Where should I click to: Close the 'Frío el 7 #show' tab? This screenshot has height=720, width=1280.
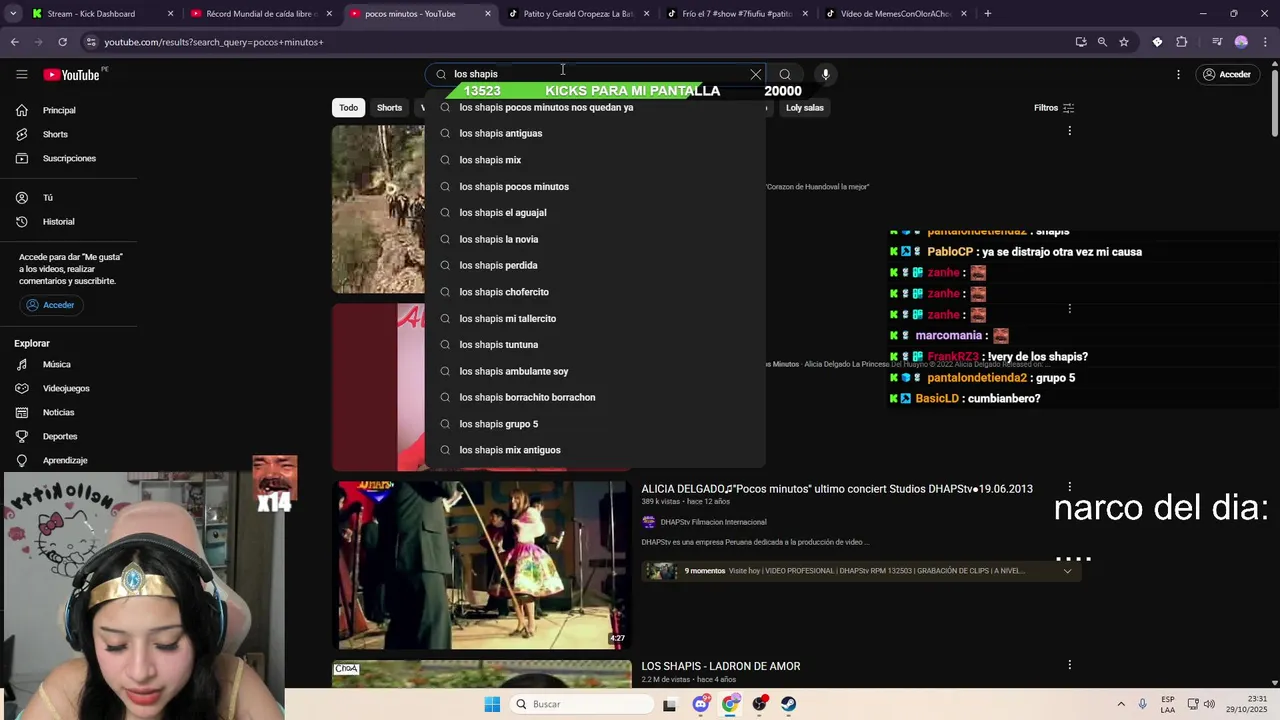[805, 14]
